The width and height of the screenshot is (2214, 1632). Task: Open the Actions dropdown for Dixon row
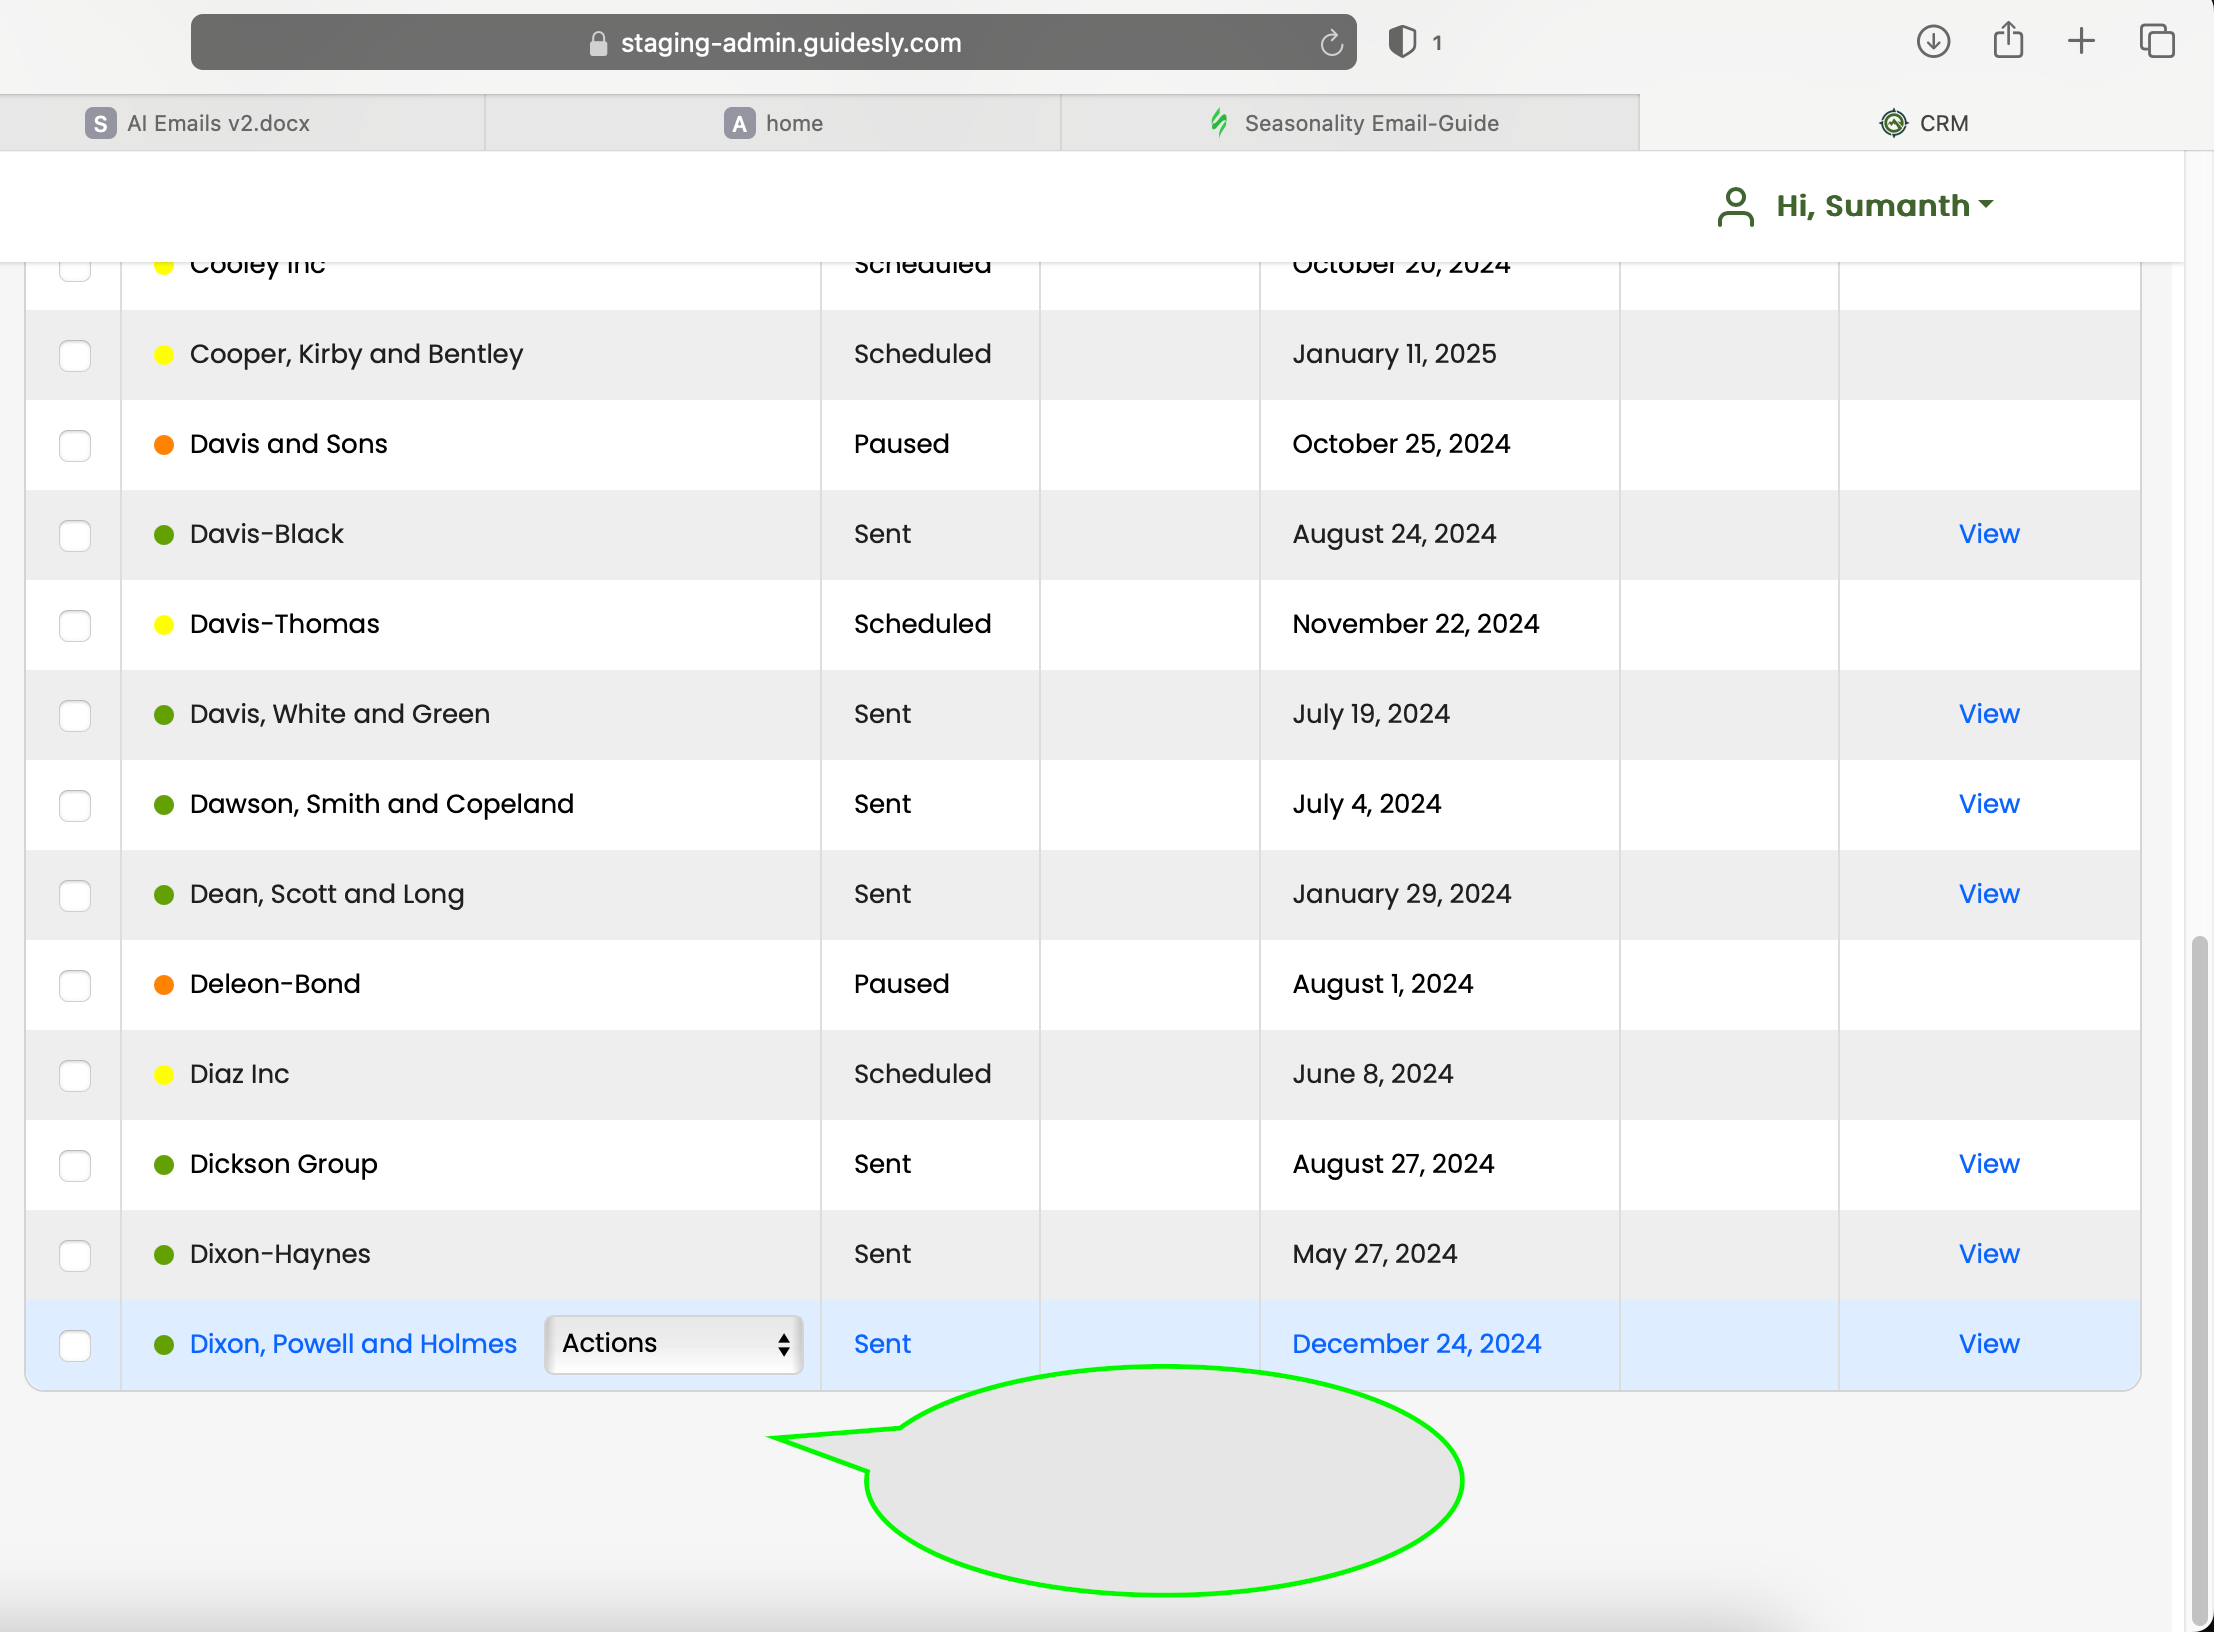(x=674, y=1344)
